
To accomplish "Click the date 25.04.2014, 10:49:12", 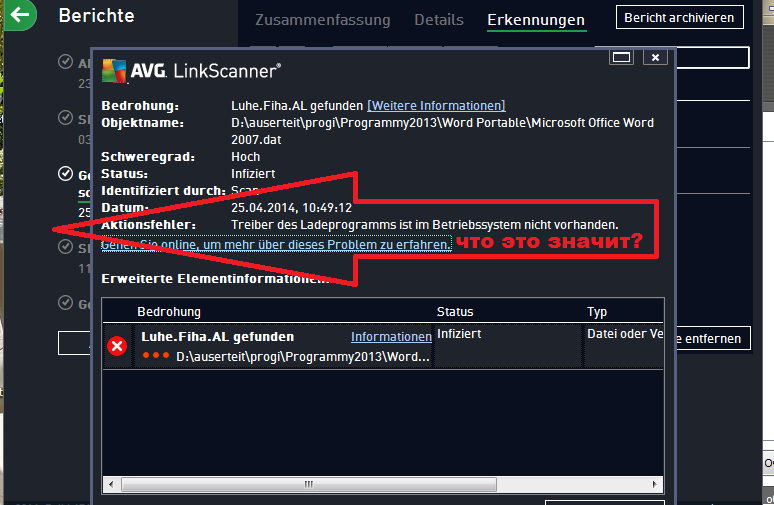I will click(x=291, y=208).
